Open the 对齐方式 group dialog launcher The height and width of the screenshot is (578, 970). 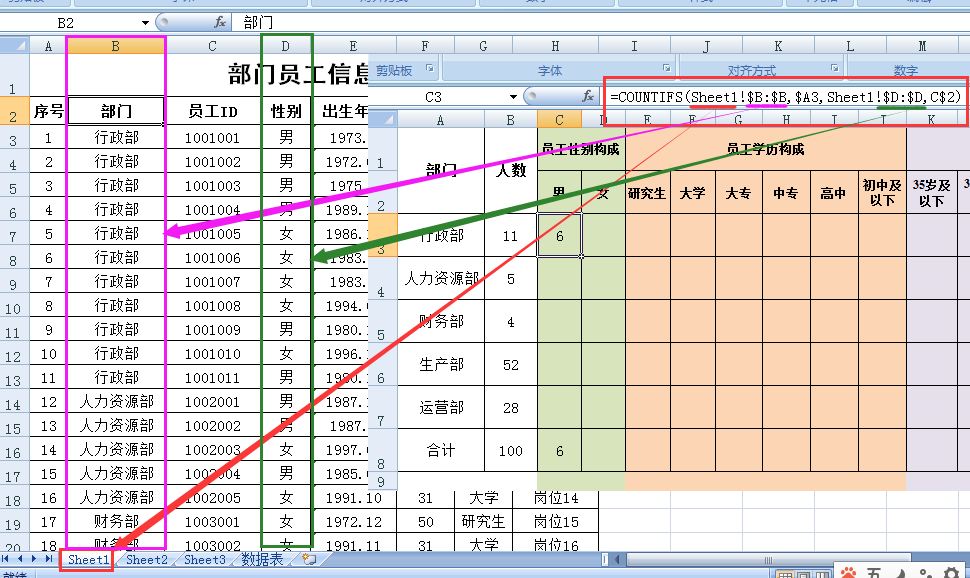point(835,68)
